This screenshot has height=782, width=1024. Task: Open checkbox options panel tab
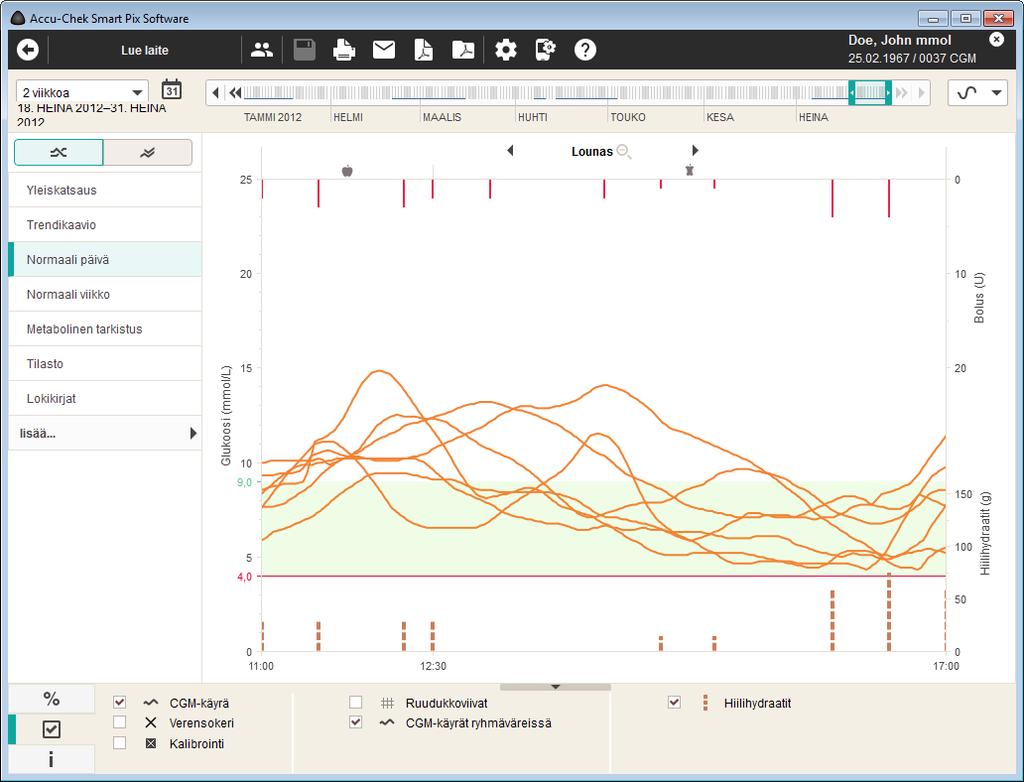click(52, 729)
